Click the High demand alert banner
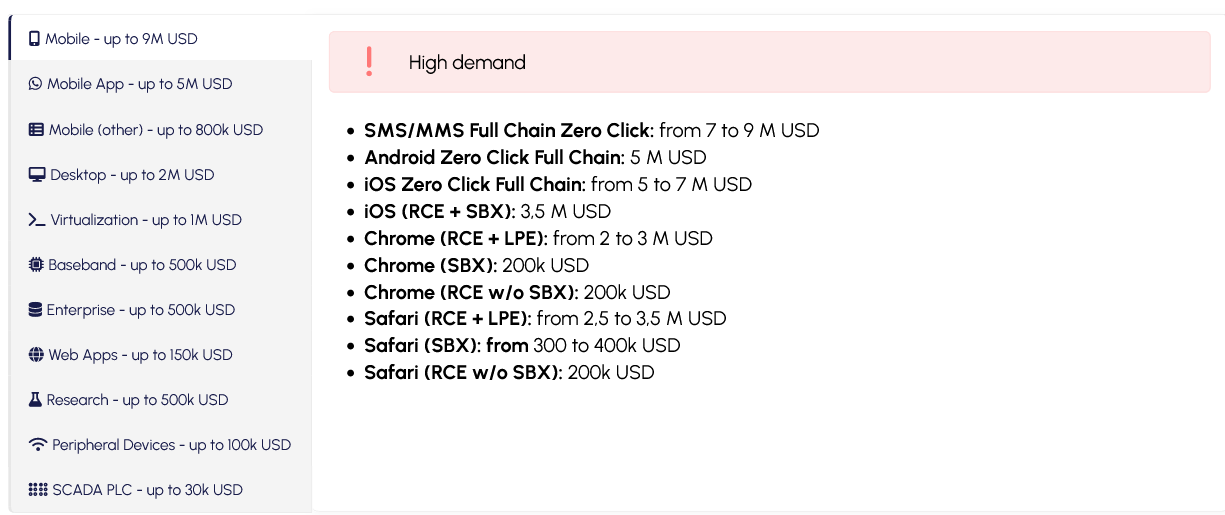 click(x=769, y=62)
